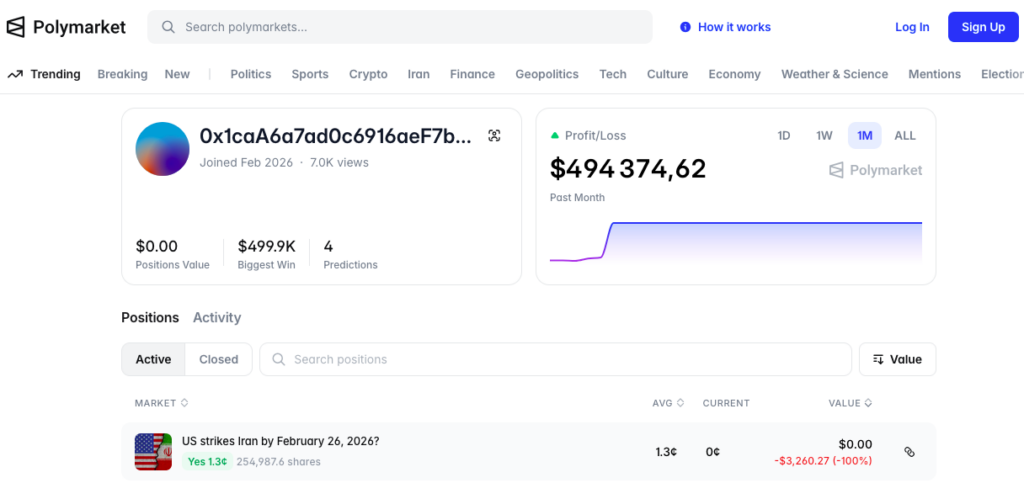Click the Log In link
Image resolution: width=1024 pixels, height=483 pixels.
(911, 27)
